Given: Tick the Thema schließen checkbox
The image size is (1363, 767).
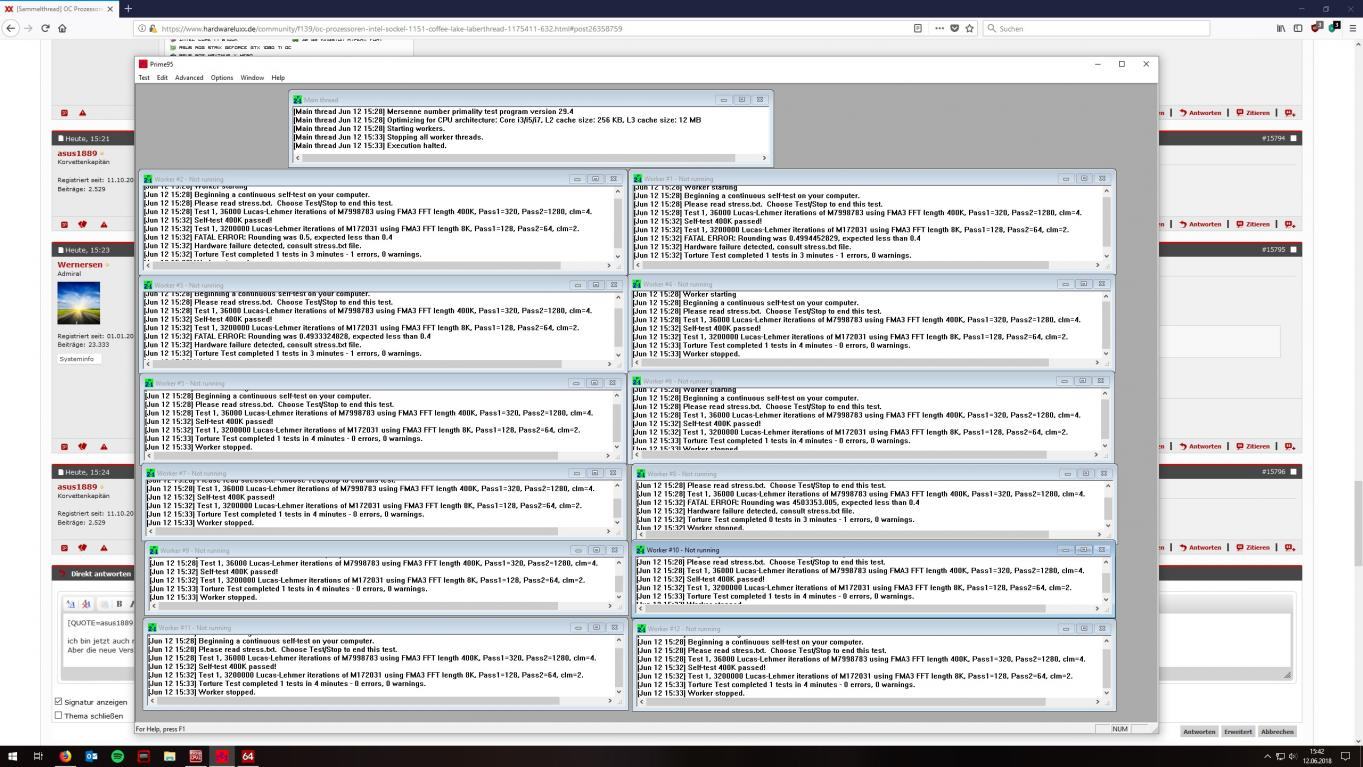Looking at the screenshot, I should pyautogui.click(x=58, y=715).
